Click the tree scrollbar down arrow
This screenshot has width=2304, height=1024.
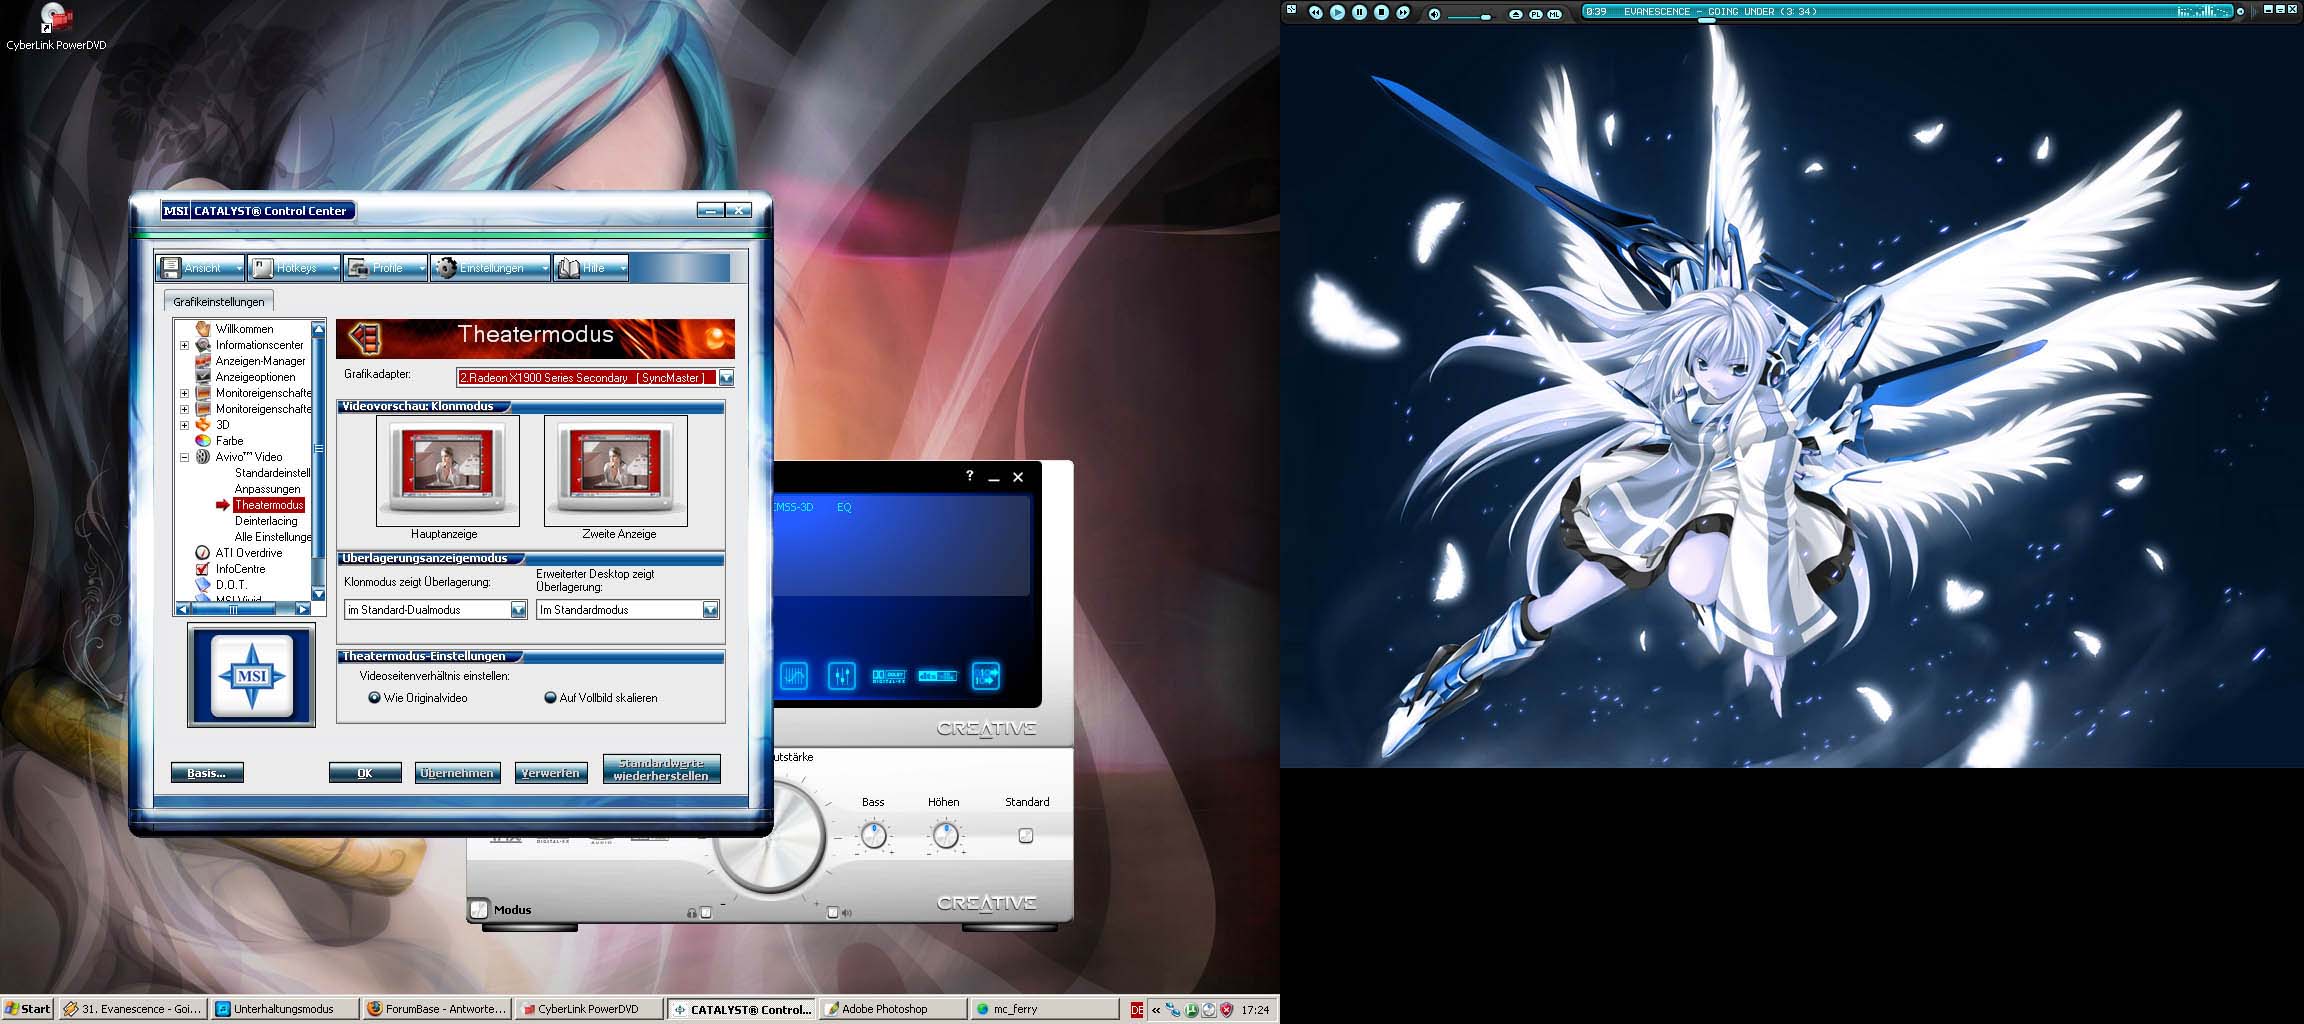pos(319,594)
